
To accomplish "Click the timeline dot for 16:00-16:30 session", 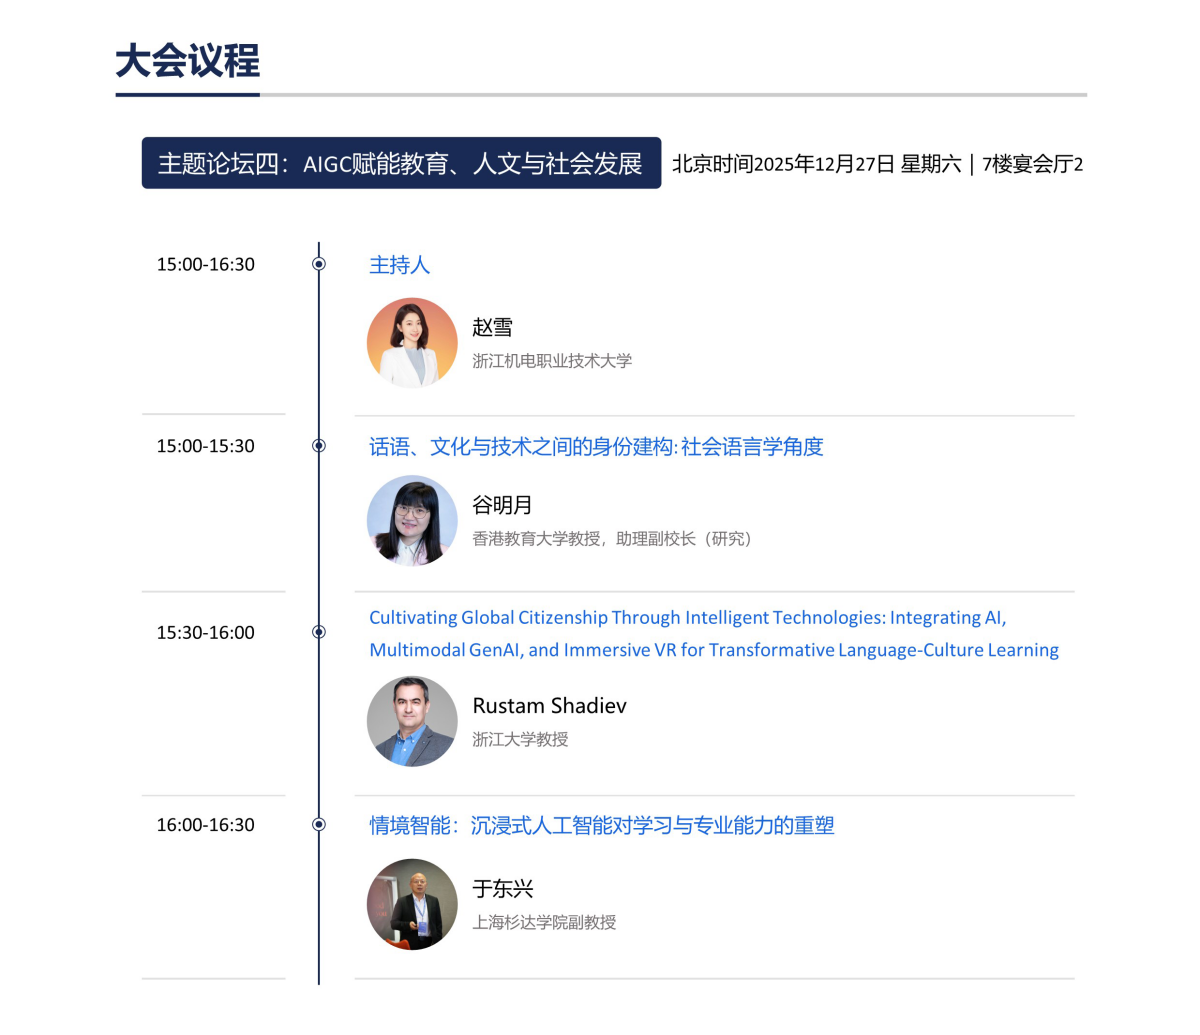I will point(319,824).
